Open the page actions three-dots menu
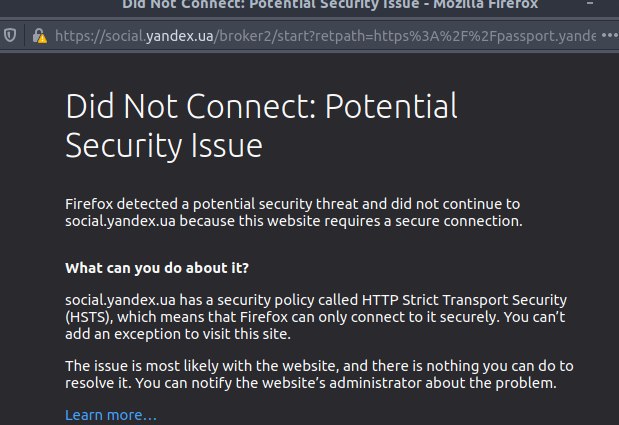Screen dimensions: 619x425 (610, 36)
